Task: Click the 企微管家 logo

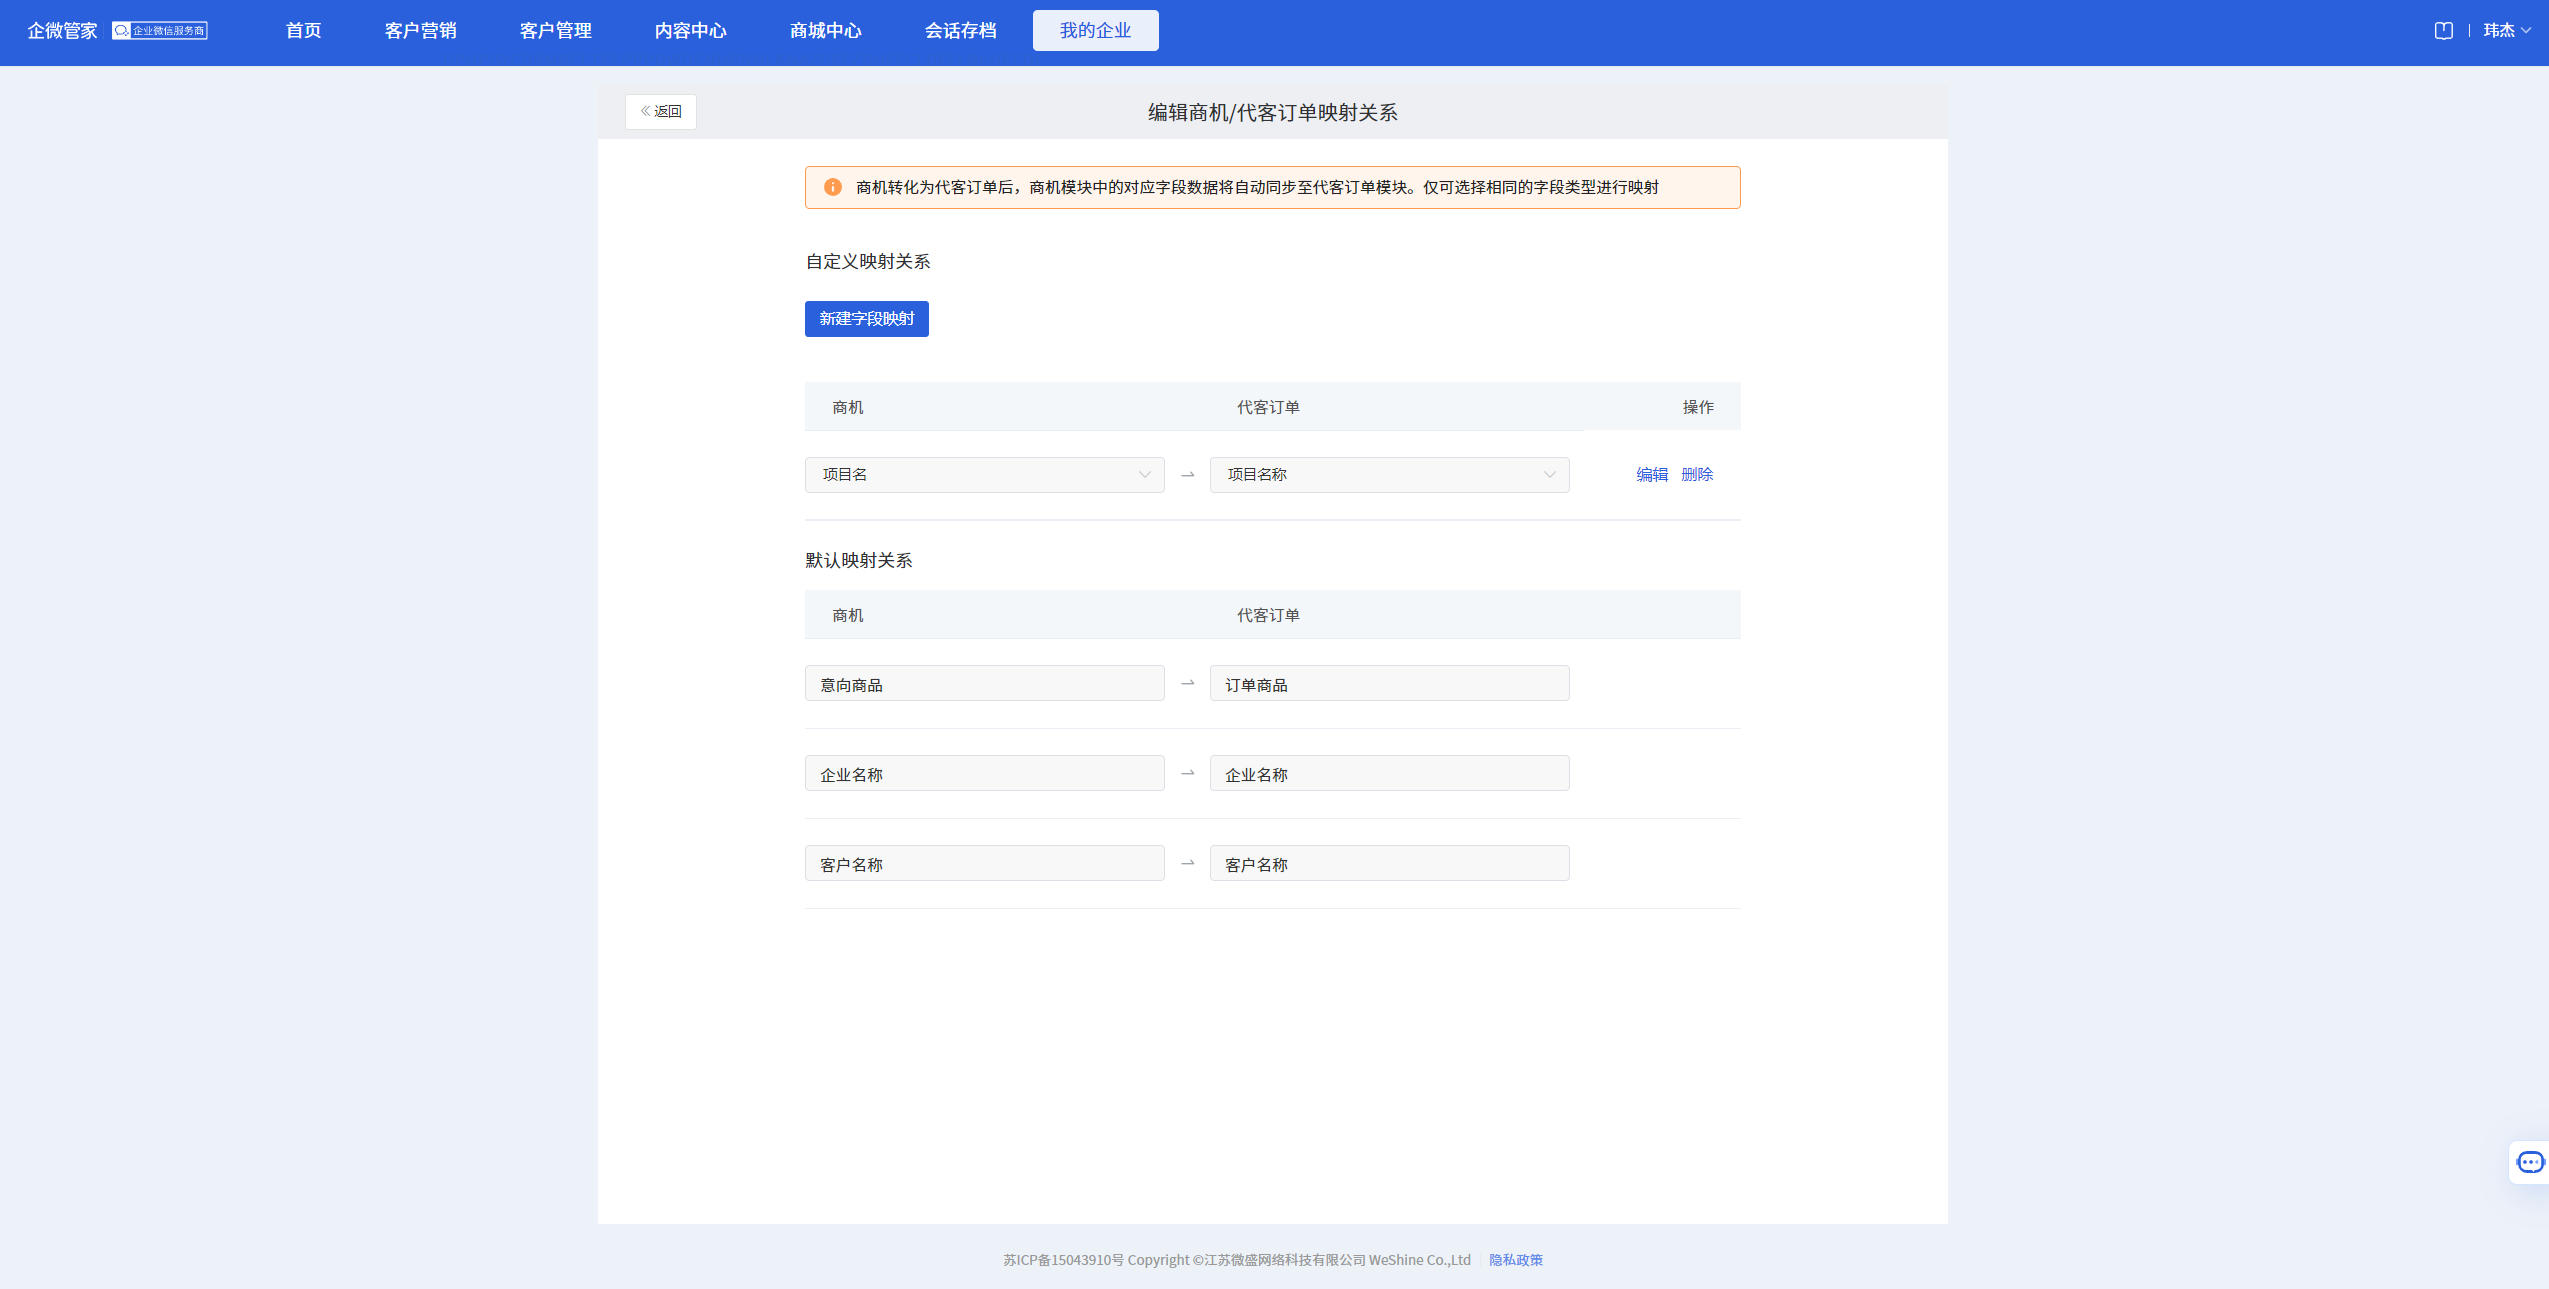Action: pos(62,31)
